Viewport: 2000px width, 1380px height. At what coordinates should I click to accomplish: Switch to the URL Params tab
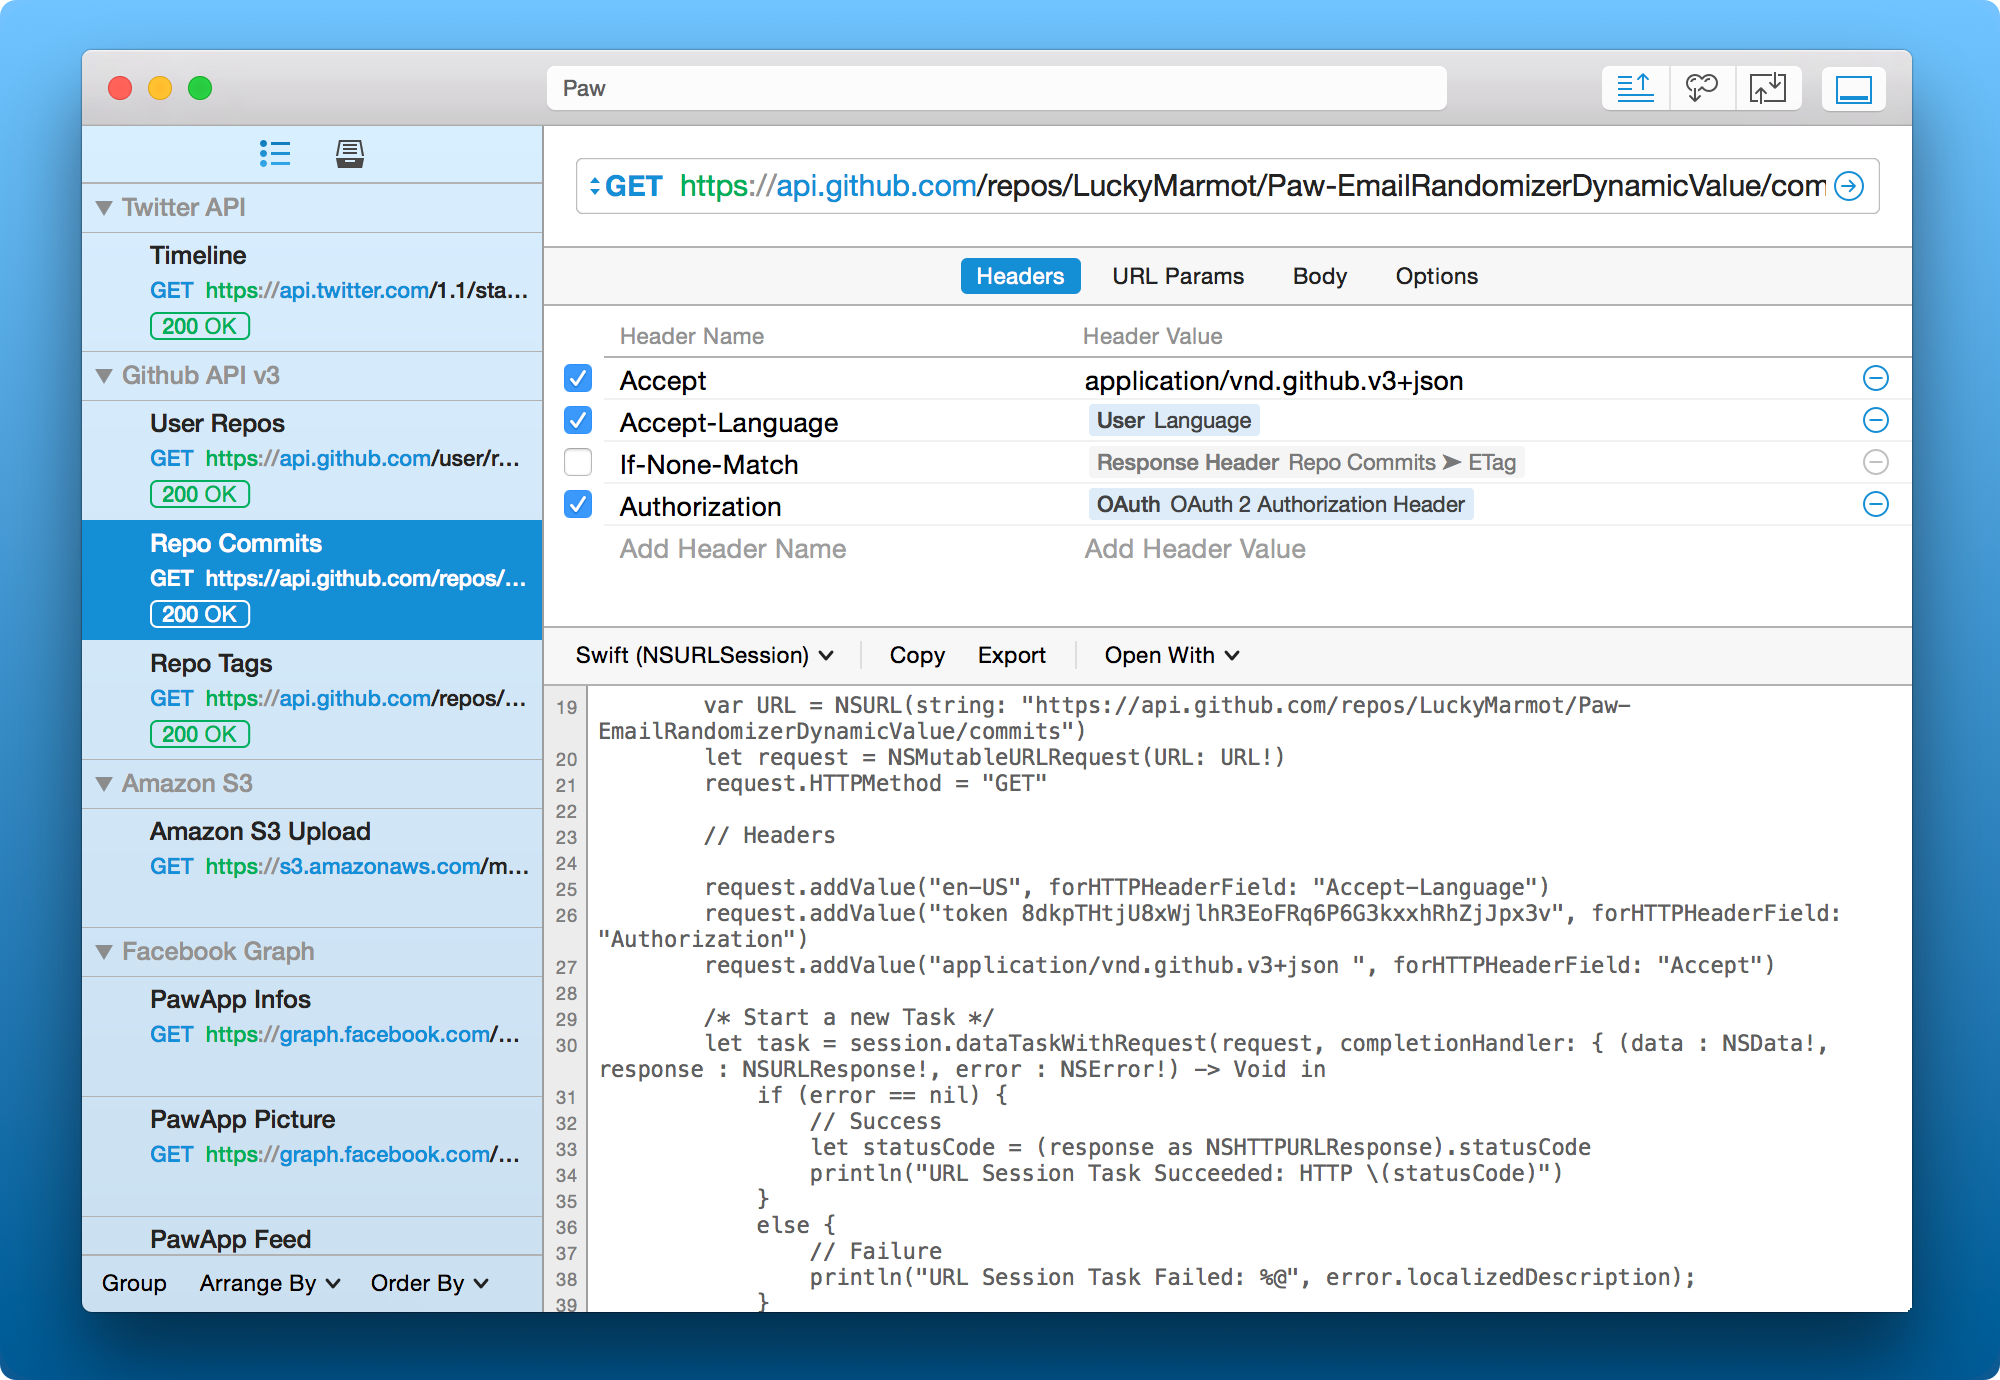click(x=1178, y=276)
